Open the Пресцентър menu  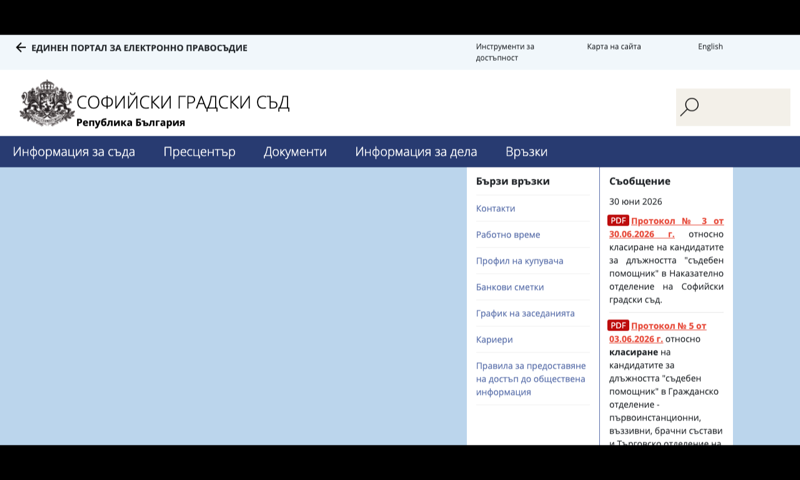click(x=199, y=151)
